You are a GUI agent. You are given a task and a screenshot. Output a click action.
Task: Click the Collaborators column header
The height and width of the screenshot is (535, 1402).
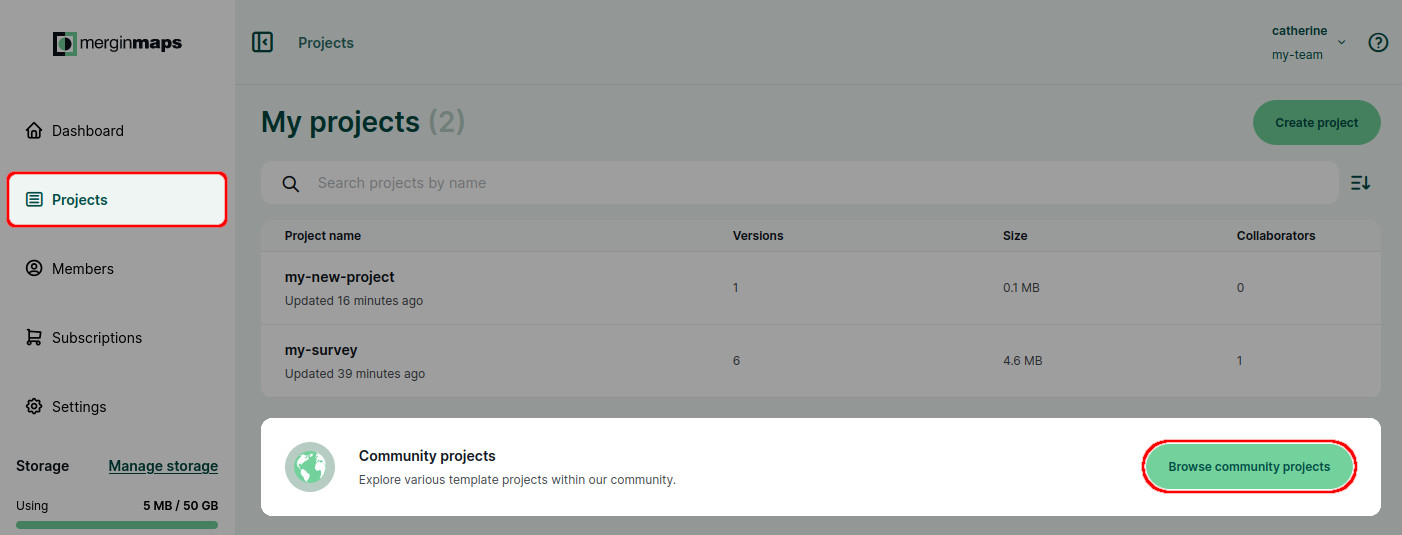pos(1276,236)
